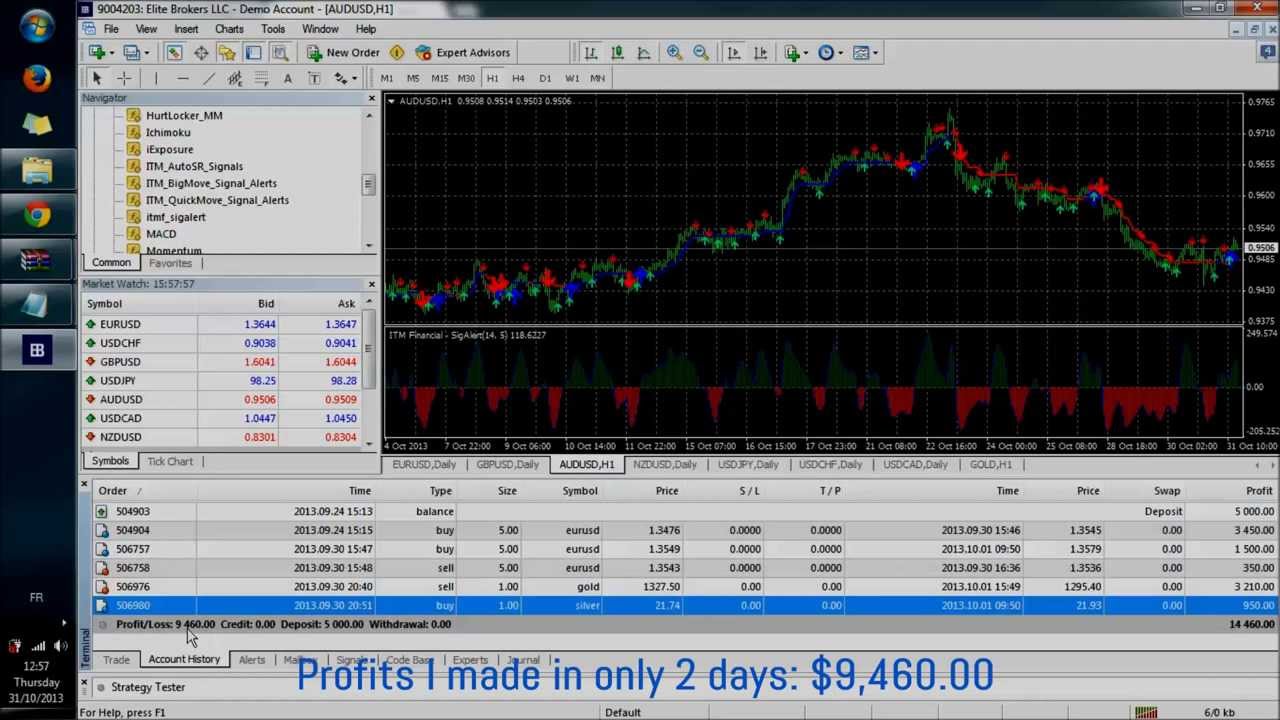This screenshot has height=720, width=1280.
Task: Select the equidistant channel tool
Action: click(235, 78)
